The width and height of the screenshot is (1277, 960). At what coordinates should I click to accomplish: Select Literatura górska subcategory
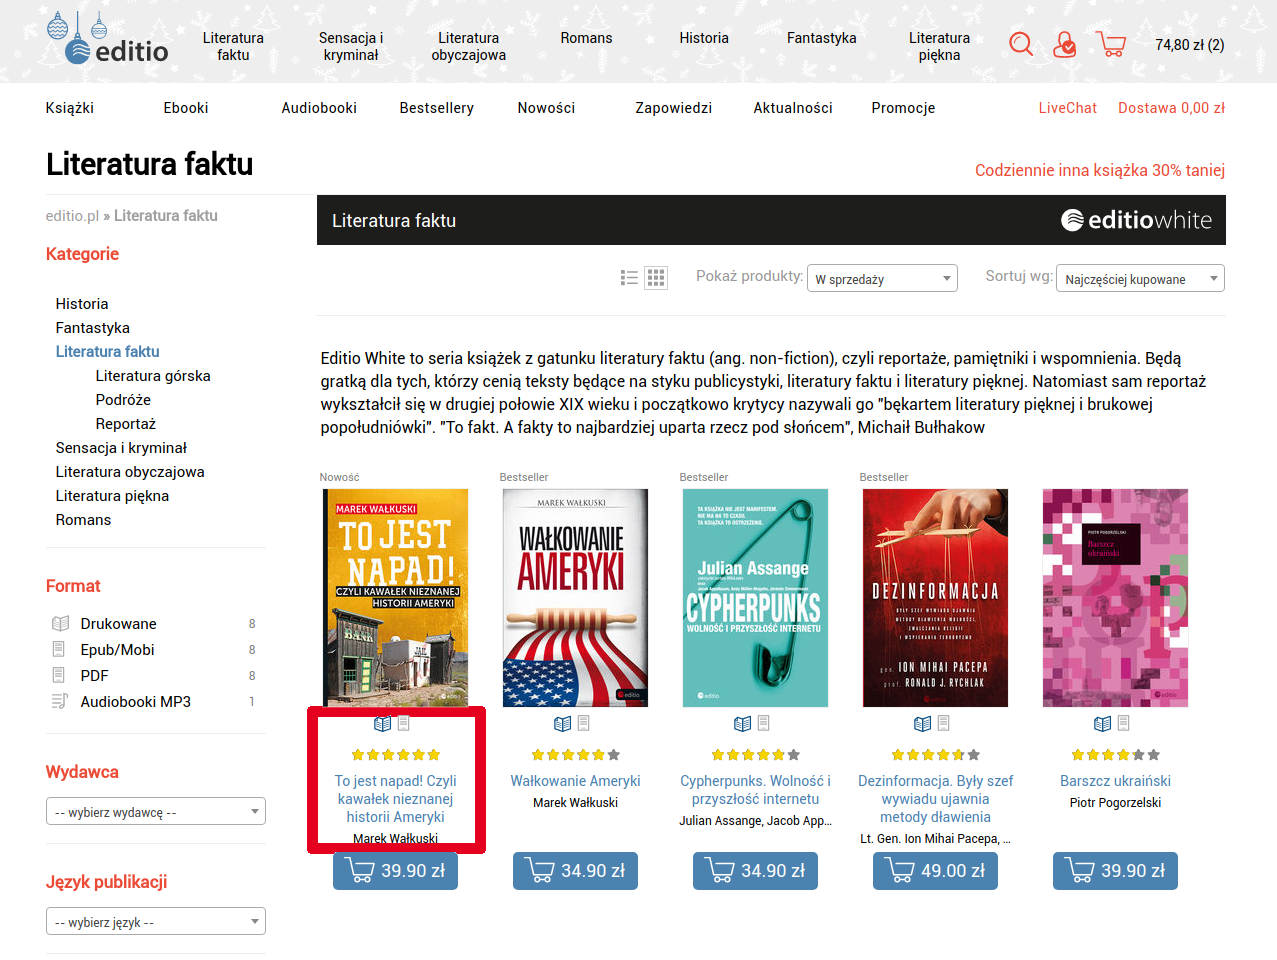coord(153,376)
